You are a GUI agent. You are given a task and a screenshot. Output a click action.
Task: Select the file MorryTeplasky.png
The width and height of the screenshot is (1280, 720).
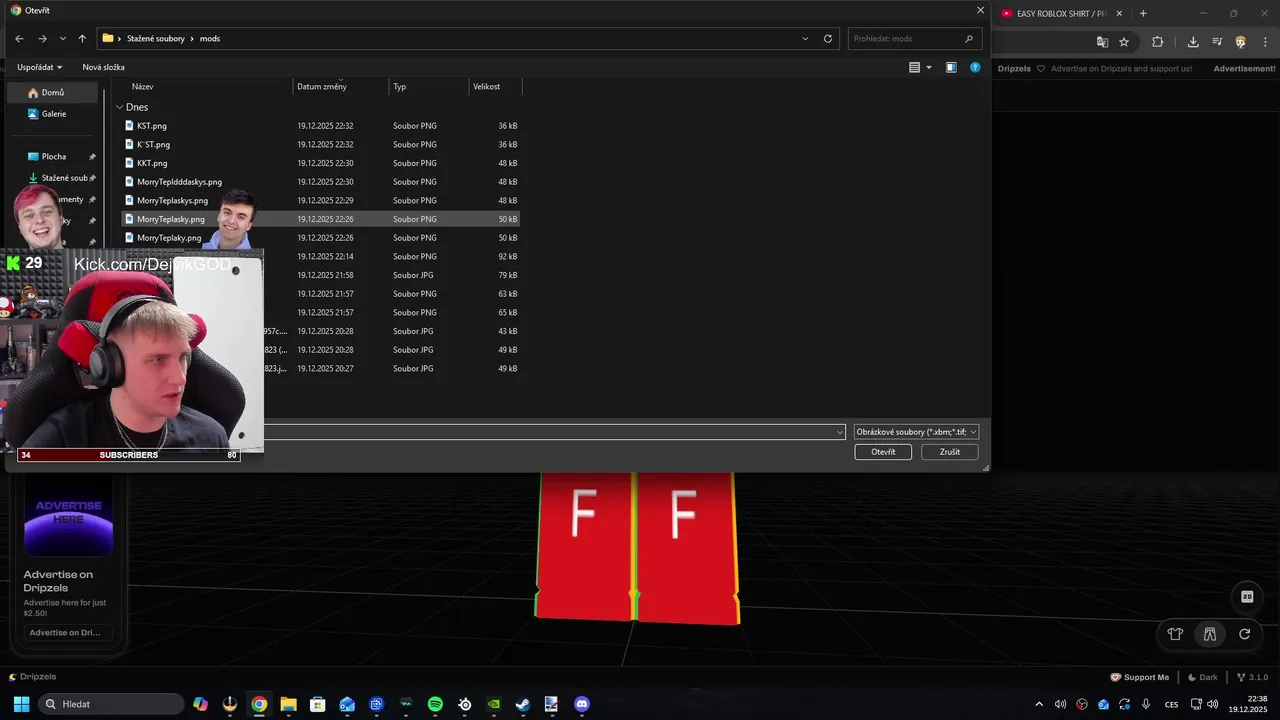click(320, 219)
